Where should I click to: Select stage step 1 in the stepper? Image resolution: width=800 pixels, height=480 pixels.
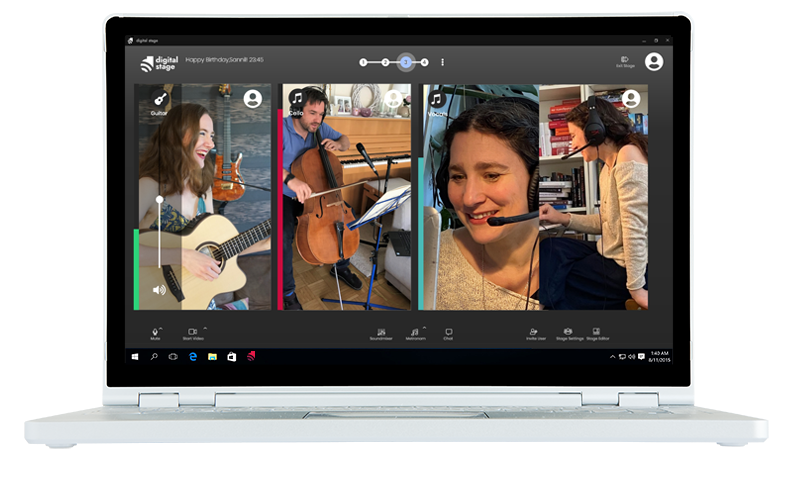(x=363, y=62)
